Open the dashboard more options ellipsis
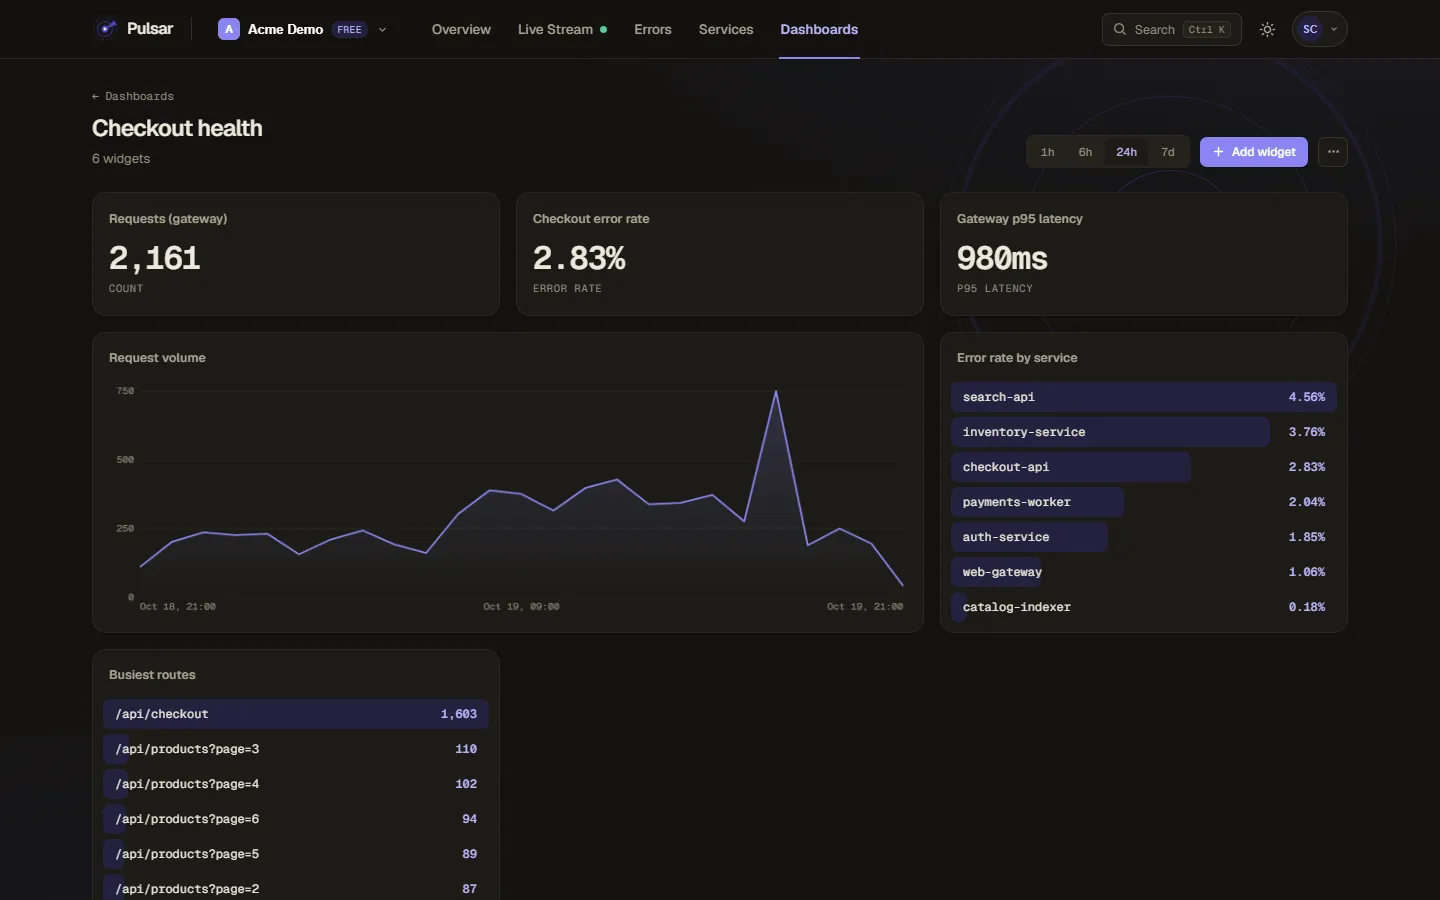The height and width of the screenshot is (900, 1440). 1333,152
